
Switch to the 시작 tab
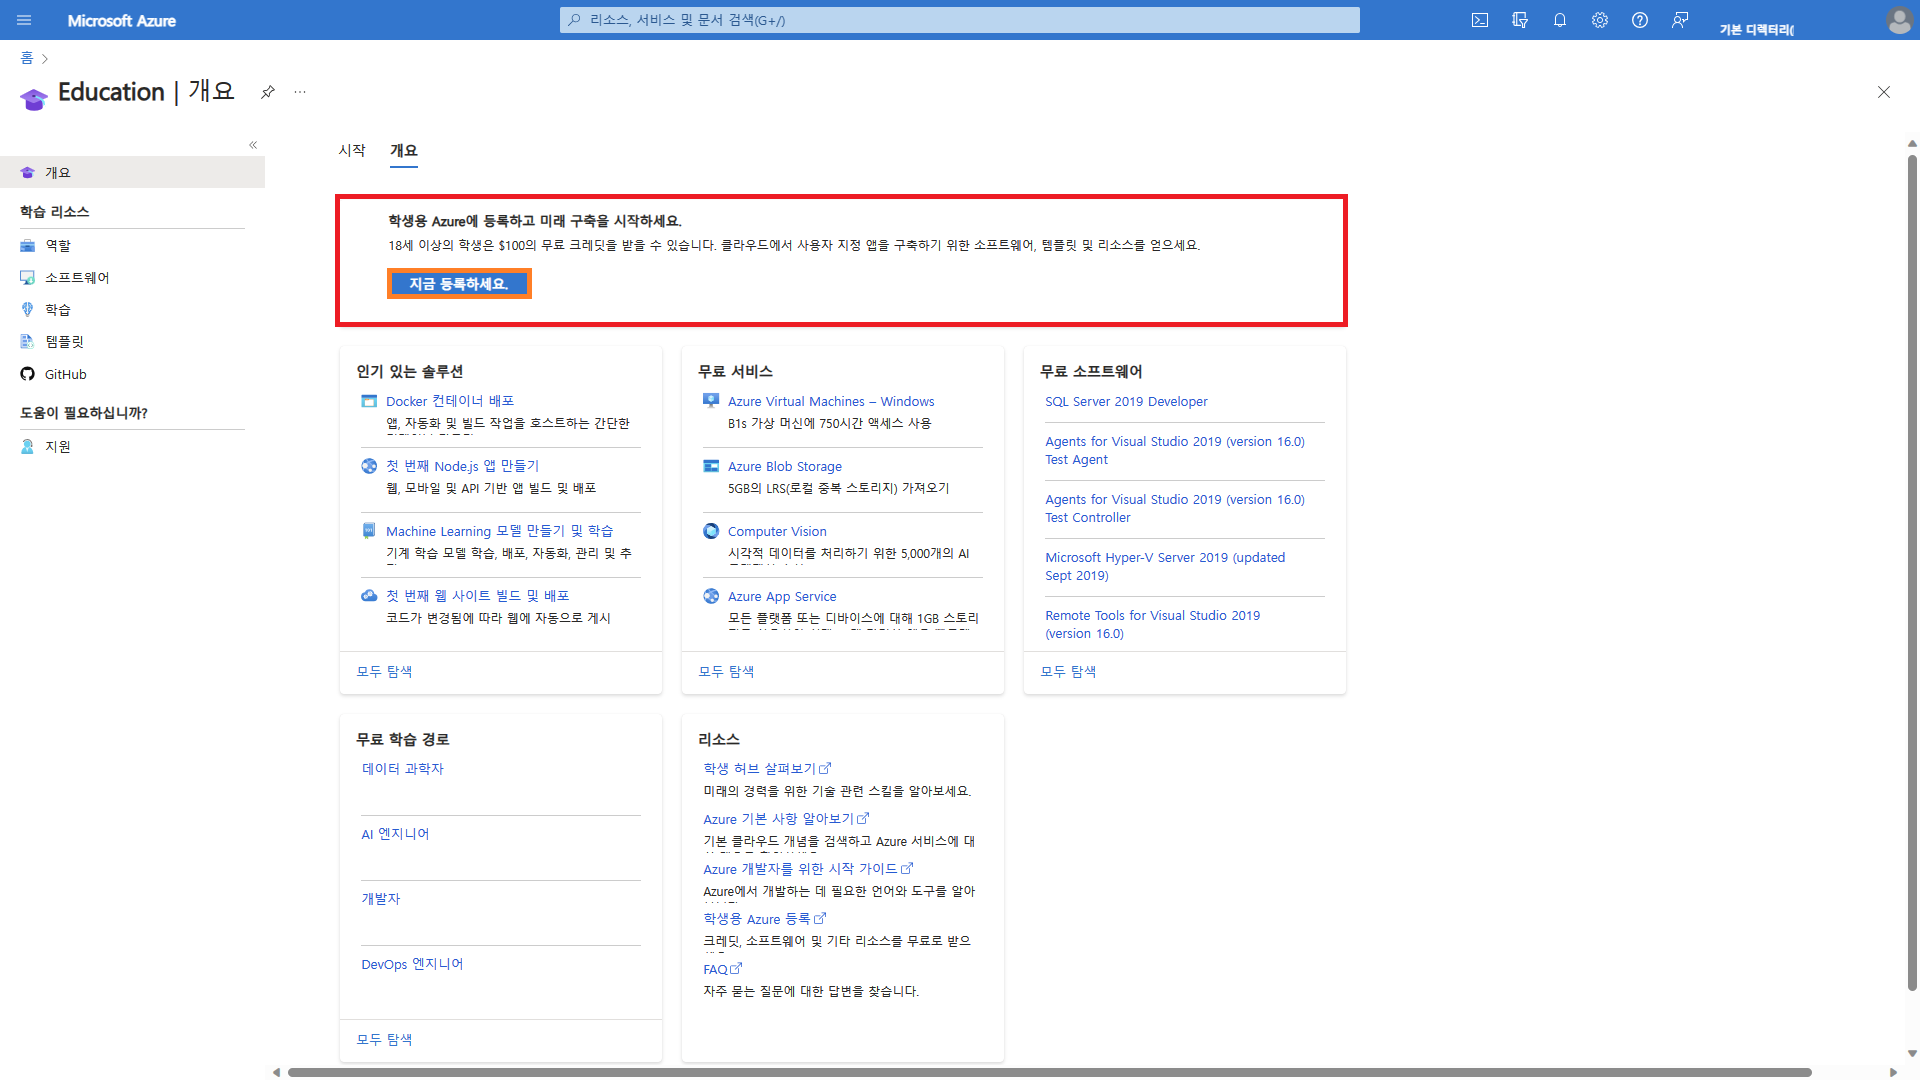(352, 150)
